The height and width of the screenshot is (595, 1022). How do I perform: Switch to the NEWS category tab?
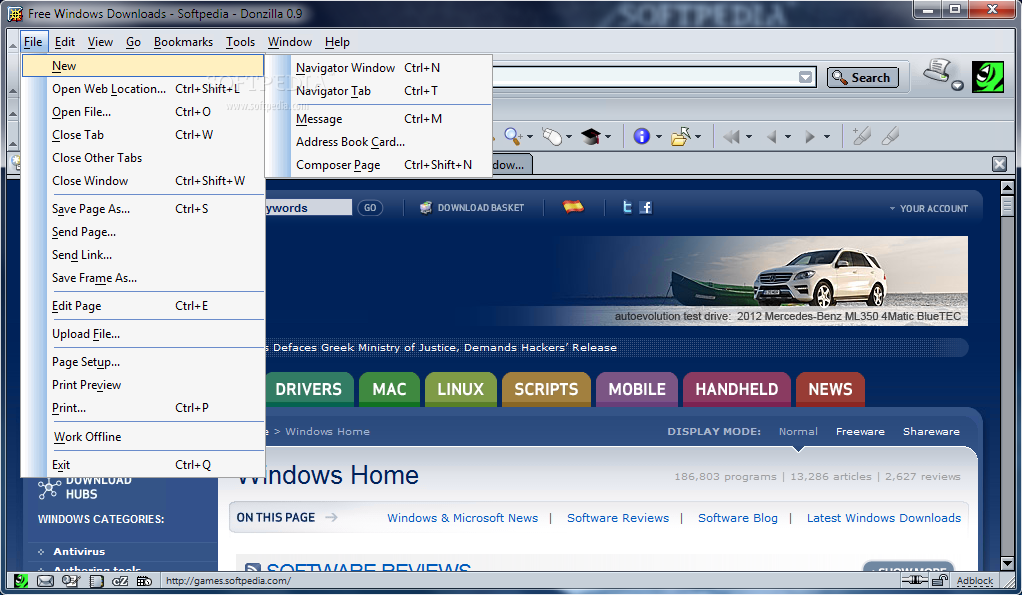coord(830,389)
